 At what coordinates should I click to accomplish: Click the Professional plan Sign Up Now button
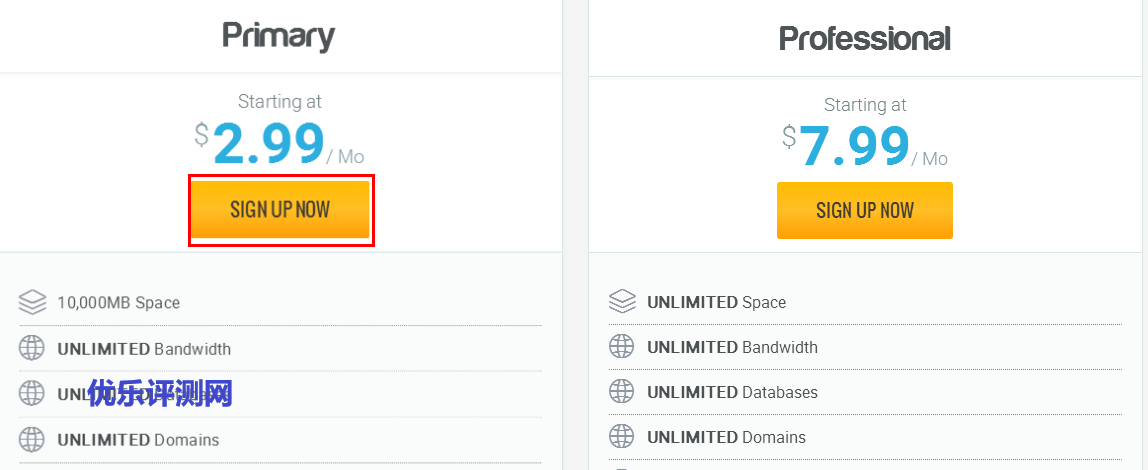tap(865, 210)
